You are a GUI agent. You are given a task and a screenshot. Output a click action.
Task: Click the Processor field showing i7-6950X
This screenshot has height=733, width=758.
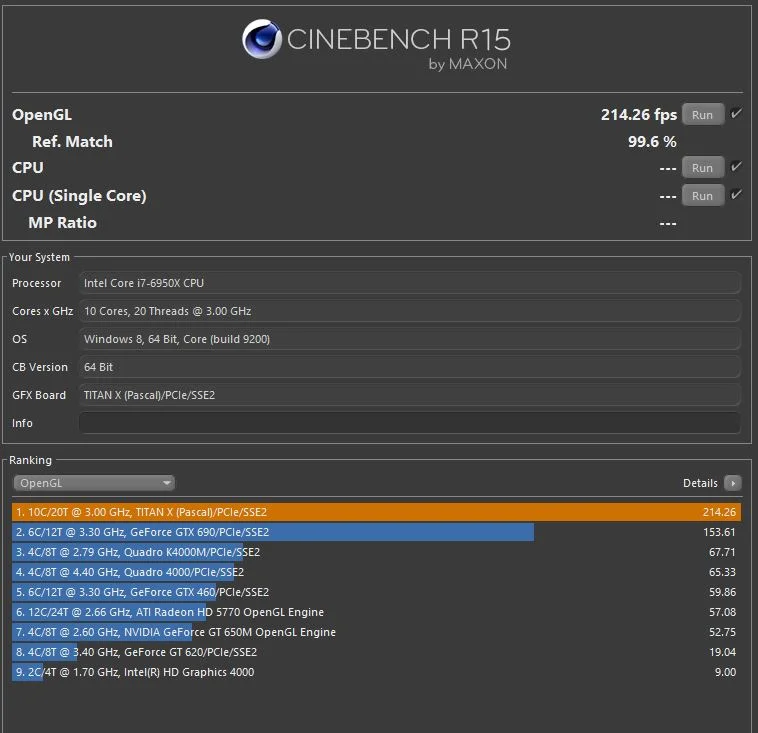click(x=409, y=283)
